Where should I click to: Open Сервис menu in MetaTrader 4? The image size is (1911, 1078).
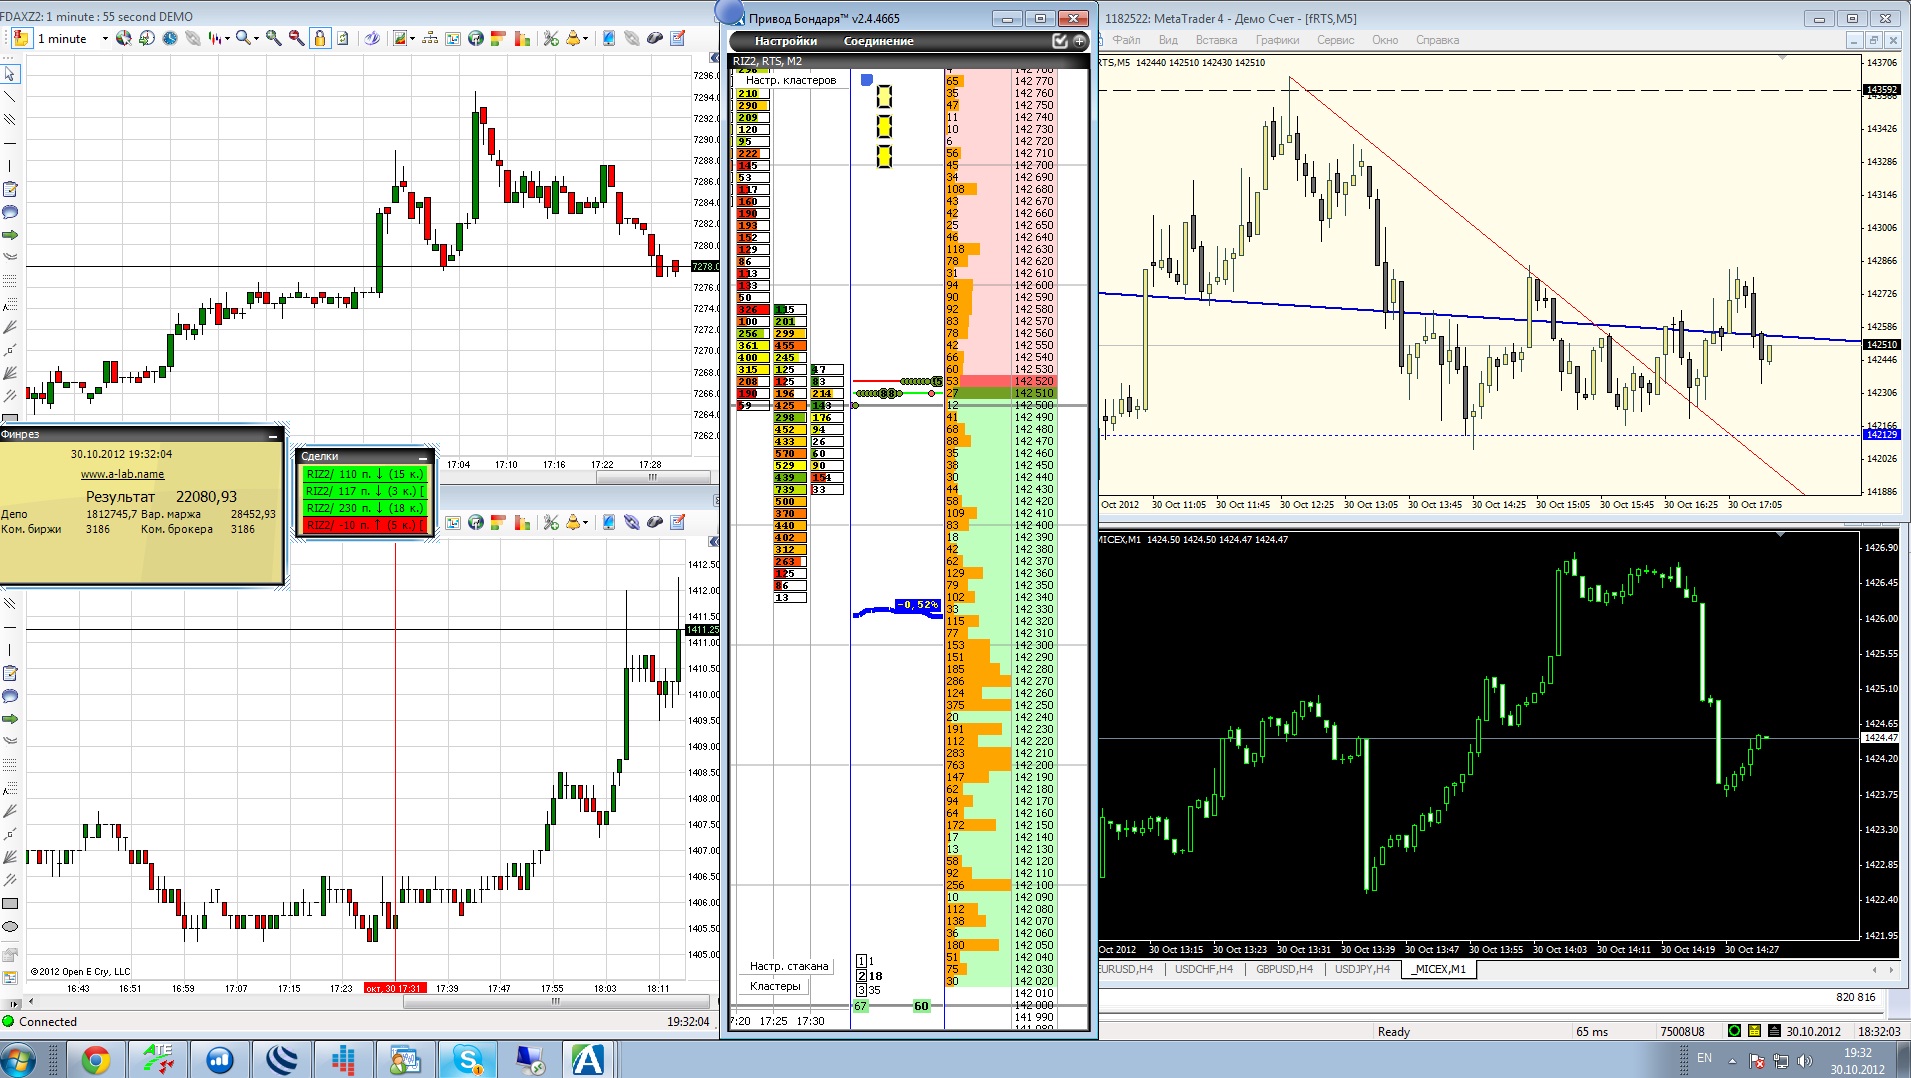point(1335,40)
